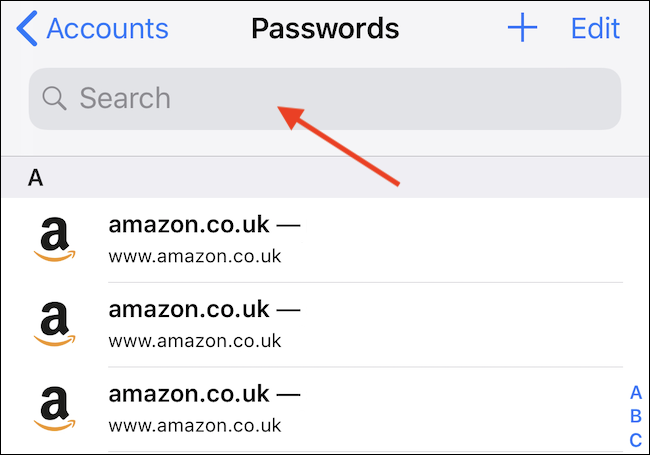This screenshot has height=455, width=650.
Task: Select the third www.amazon.co.uk subtitle
Action: (x=195, y=426)
